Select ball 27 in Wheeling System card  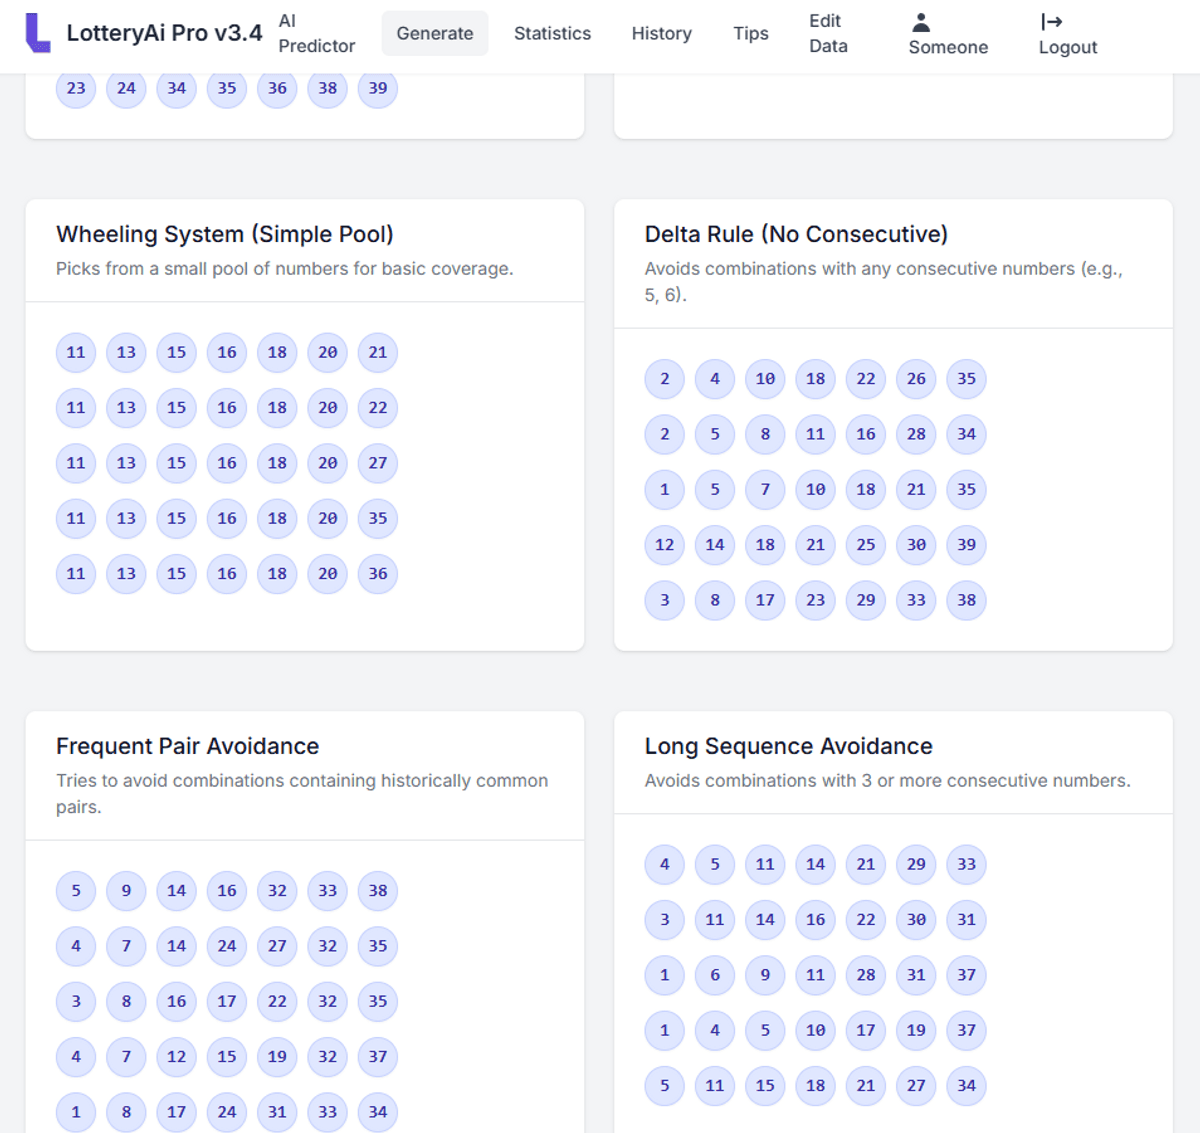point(378,463)
